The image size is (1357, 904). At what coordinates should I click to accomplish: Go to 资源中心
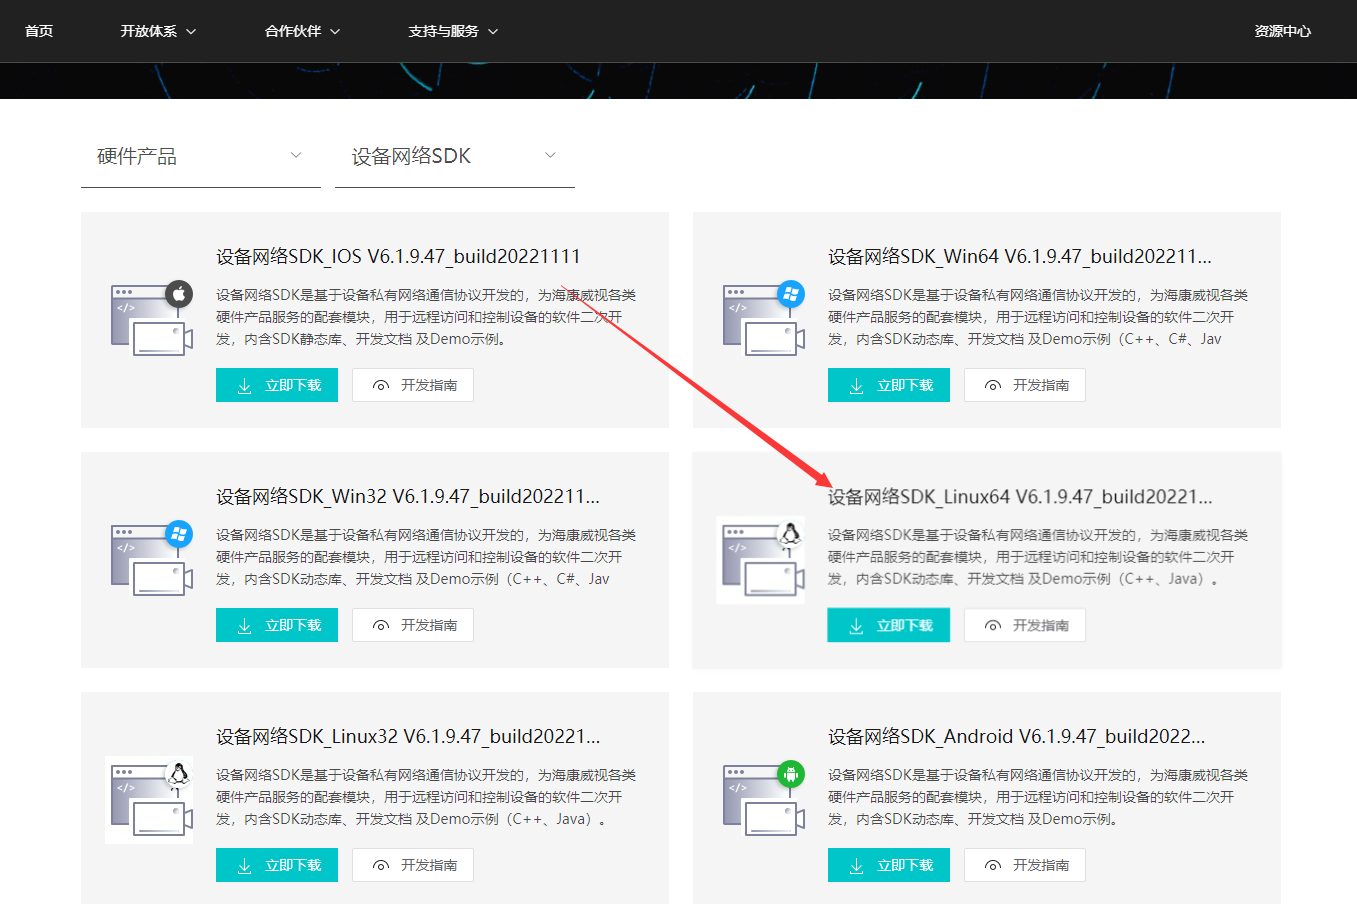1283,31
